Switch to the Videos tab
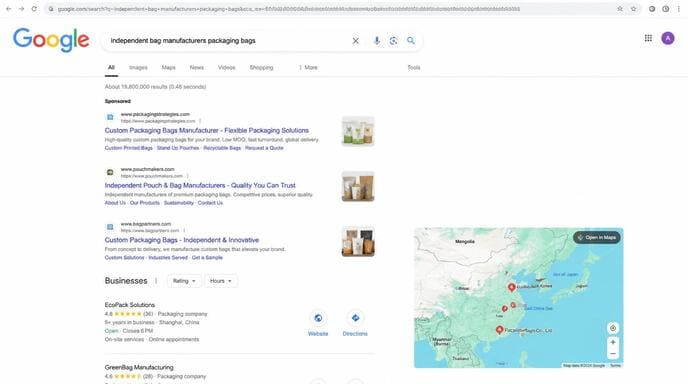The width and height of the screenshot is (688, 384). point(226,68)
